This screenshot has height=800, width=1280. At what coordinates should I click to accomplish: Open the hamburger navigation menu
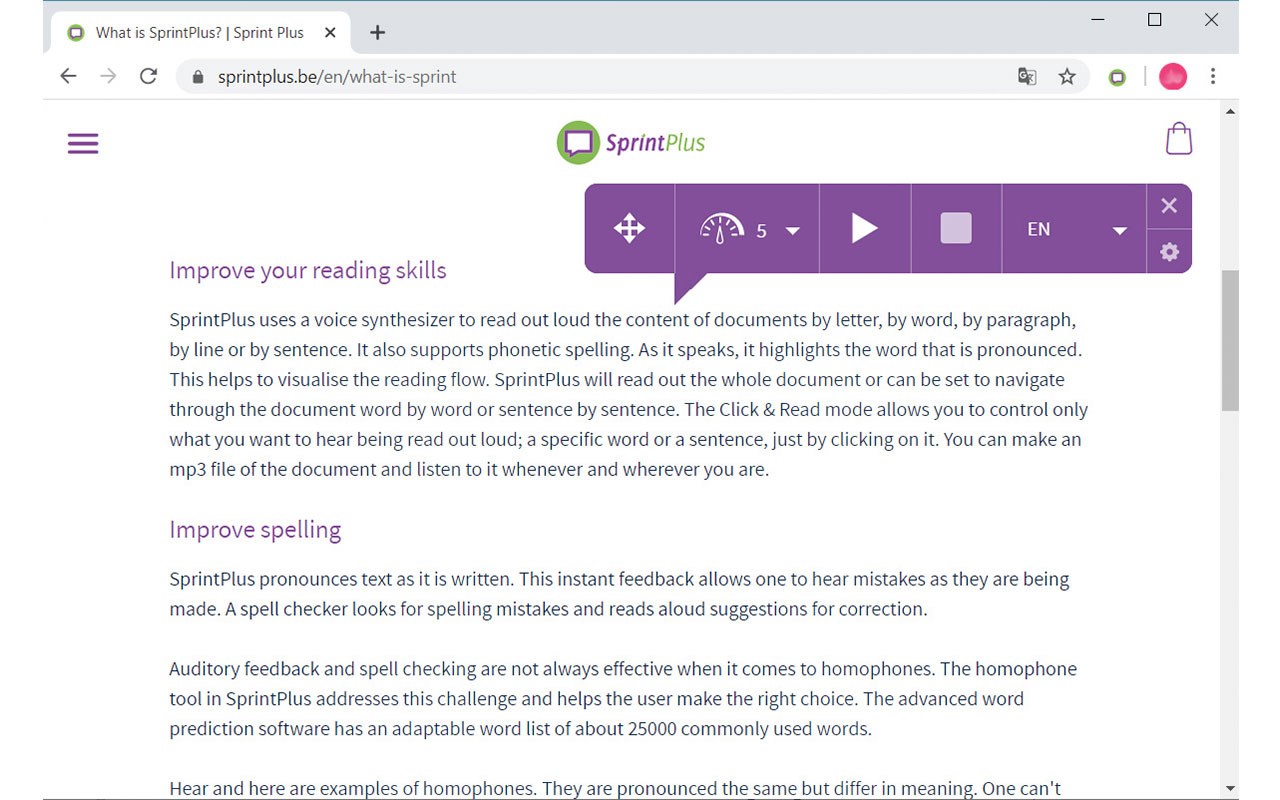coord(83,144)
